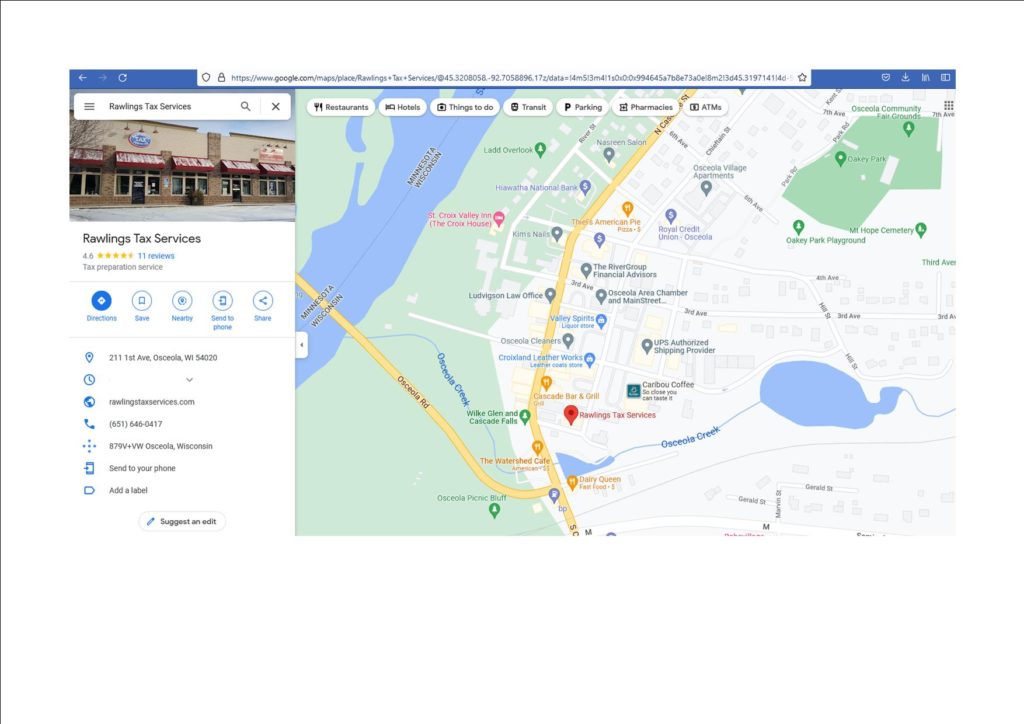Select the Valley Spirits map marker

(x=601, y=321)
